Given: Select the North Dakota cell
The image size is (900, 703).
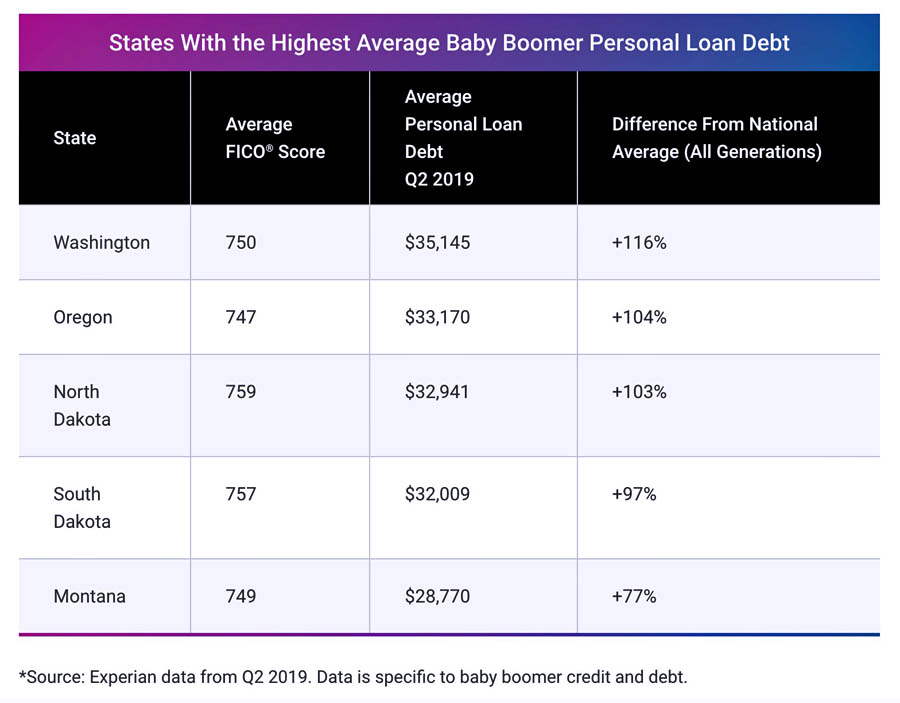Looking at the screenshot, I should [82, 405].
